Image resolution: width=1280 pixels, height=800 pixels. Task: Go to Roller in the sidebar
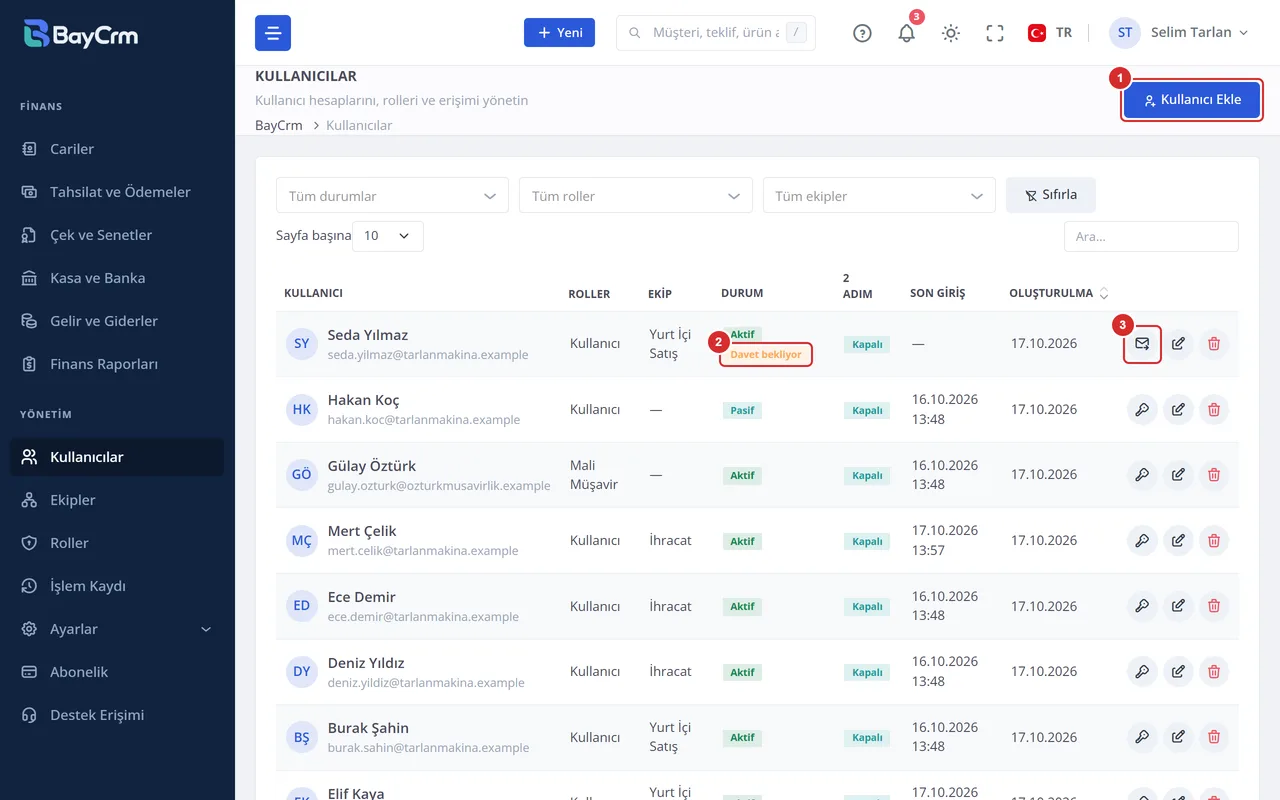[x=117, y=543]
